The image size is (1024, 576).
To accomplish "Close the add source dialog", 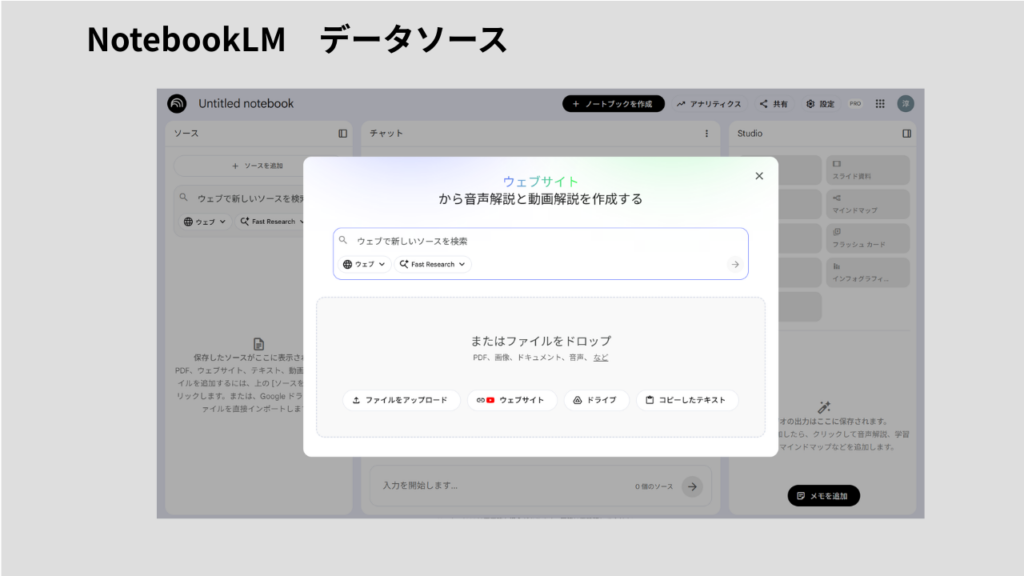I will click(x=759, y=176).
